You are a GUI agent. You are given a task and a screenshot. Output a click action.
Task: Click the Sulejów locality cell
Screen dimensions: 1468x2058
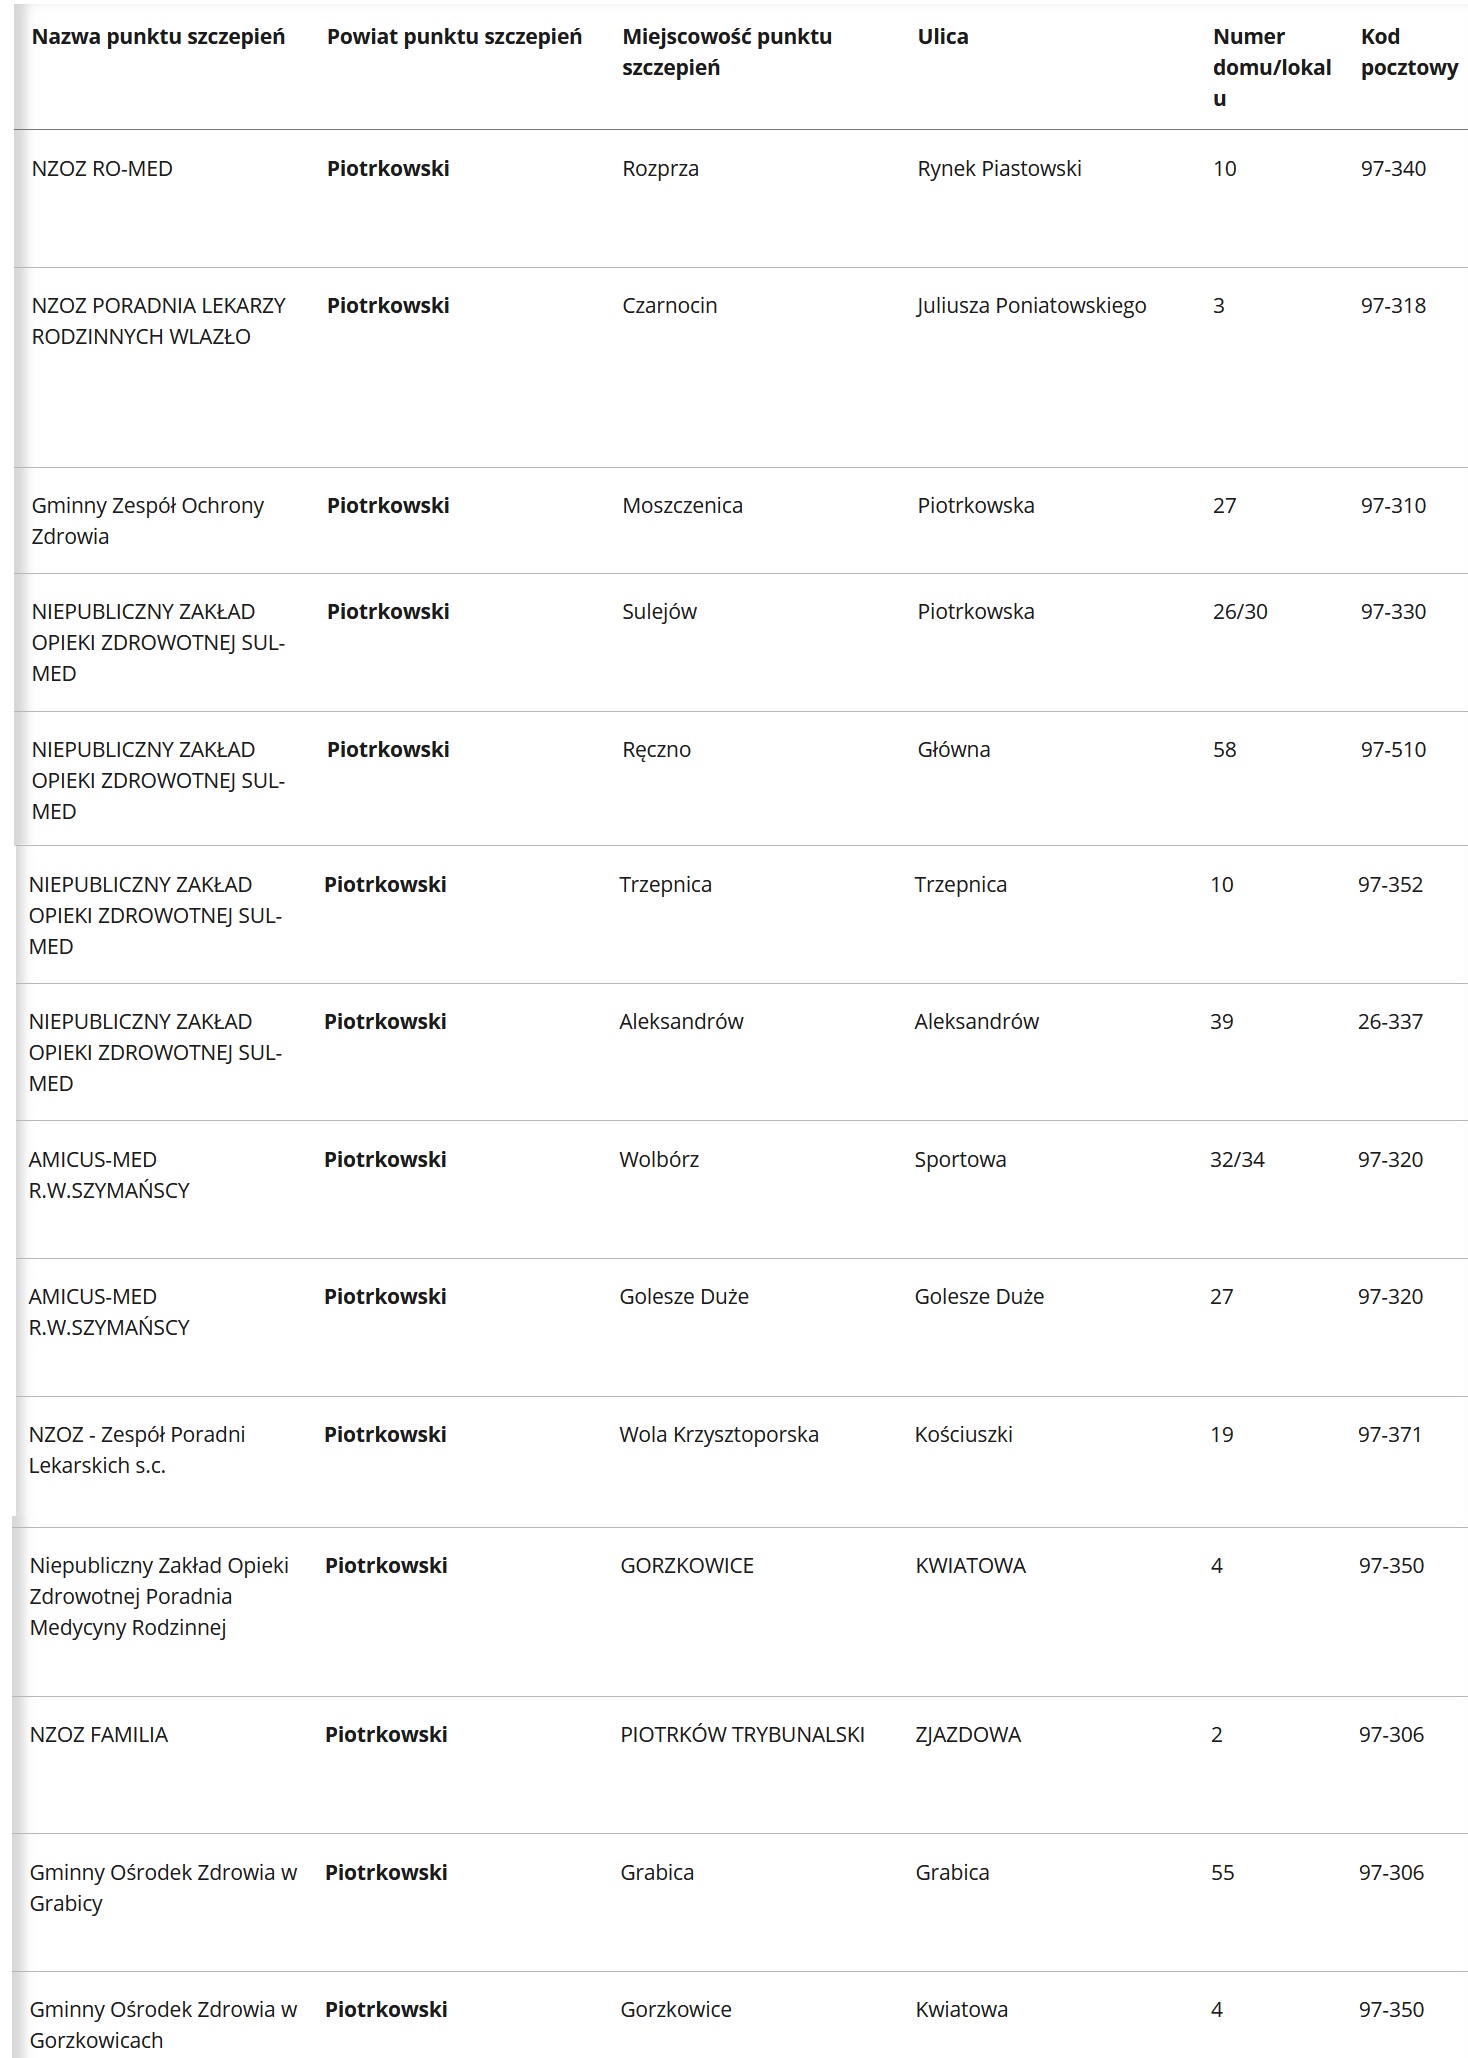coord(659,612)
